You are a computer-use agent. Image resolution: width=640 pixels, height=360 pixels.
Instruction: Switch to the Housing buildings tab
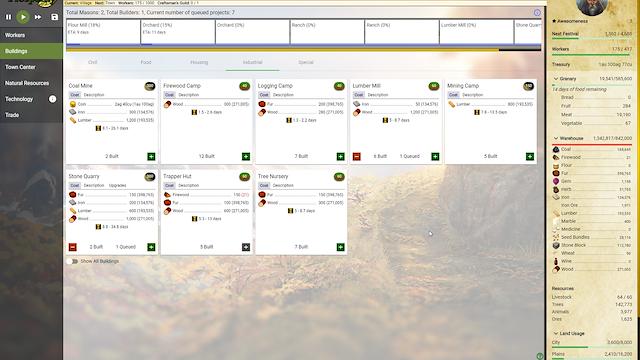[199, 62]
